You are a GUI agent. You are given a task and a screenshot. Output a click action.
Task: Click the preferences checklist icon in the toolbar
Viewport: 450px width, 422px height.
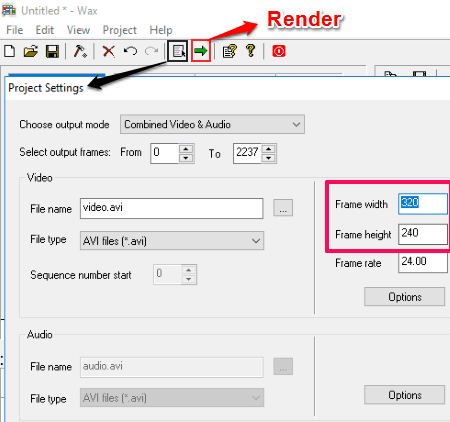click(x=229, y=51)
